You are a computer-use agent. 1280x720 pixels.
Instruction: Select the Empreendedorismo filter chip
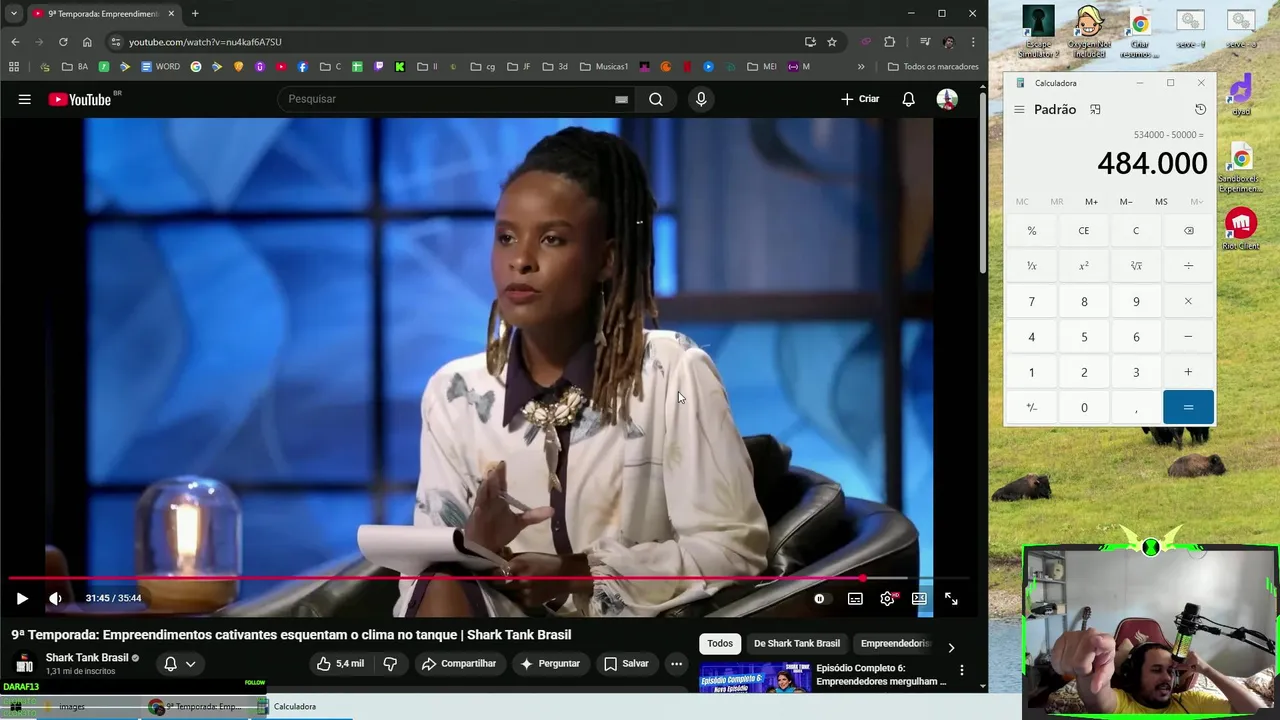click(x=896, y=643)
